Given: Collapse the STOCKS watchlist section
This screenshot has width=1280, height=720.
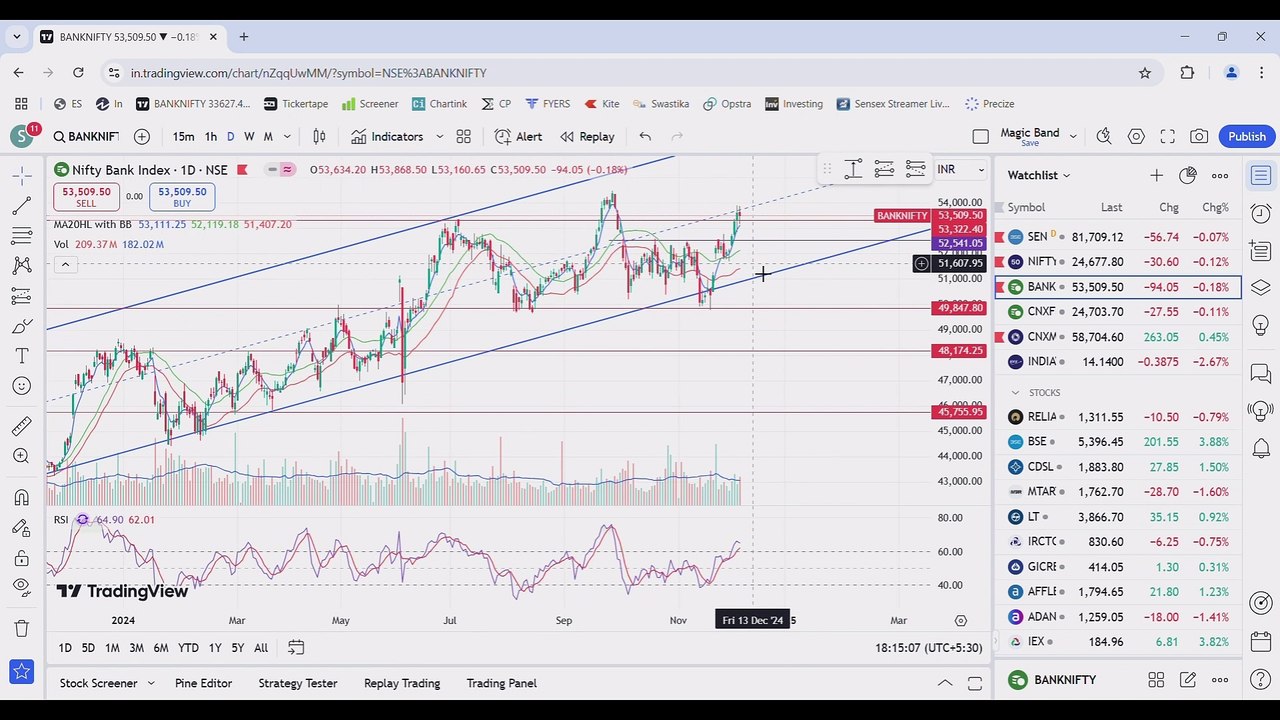Looking at the screenshot, I should 1015,393.
